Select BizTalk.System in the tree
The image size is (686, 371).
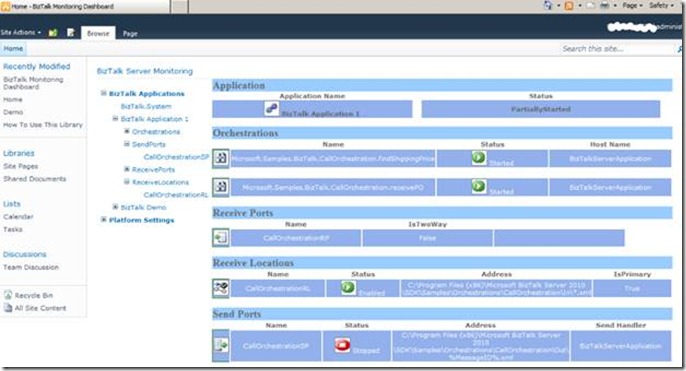coord(146,106)
